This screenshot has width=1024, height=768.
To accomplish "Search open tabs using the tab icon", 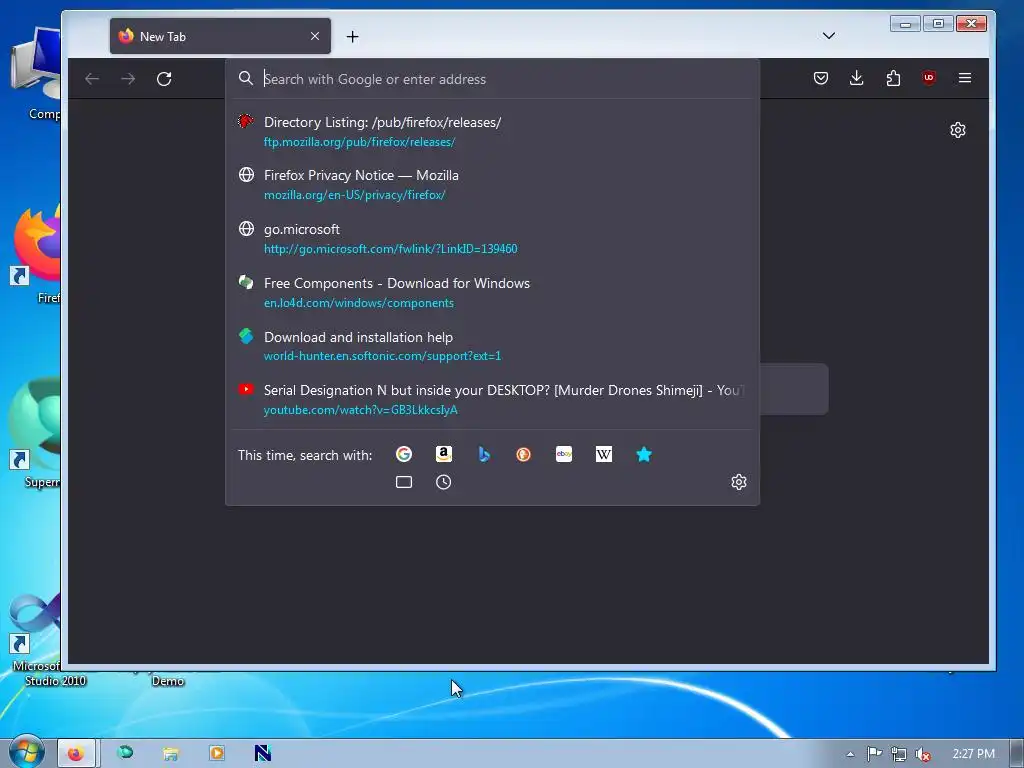I will click(x=404, y=482).
